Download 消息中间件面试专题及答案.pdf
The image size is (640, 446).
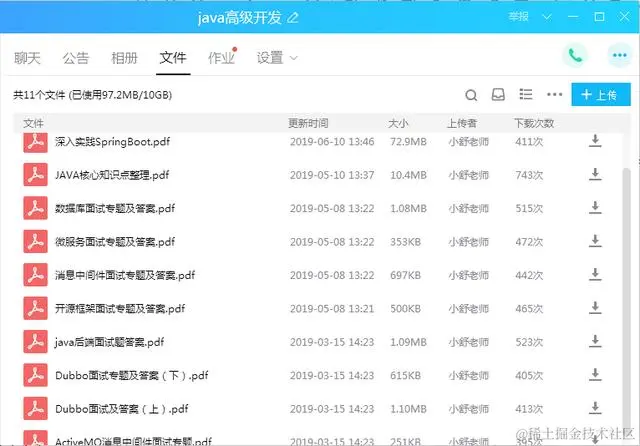(x=595, y=275)
